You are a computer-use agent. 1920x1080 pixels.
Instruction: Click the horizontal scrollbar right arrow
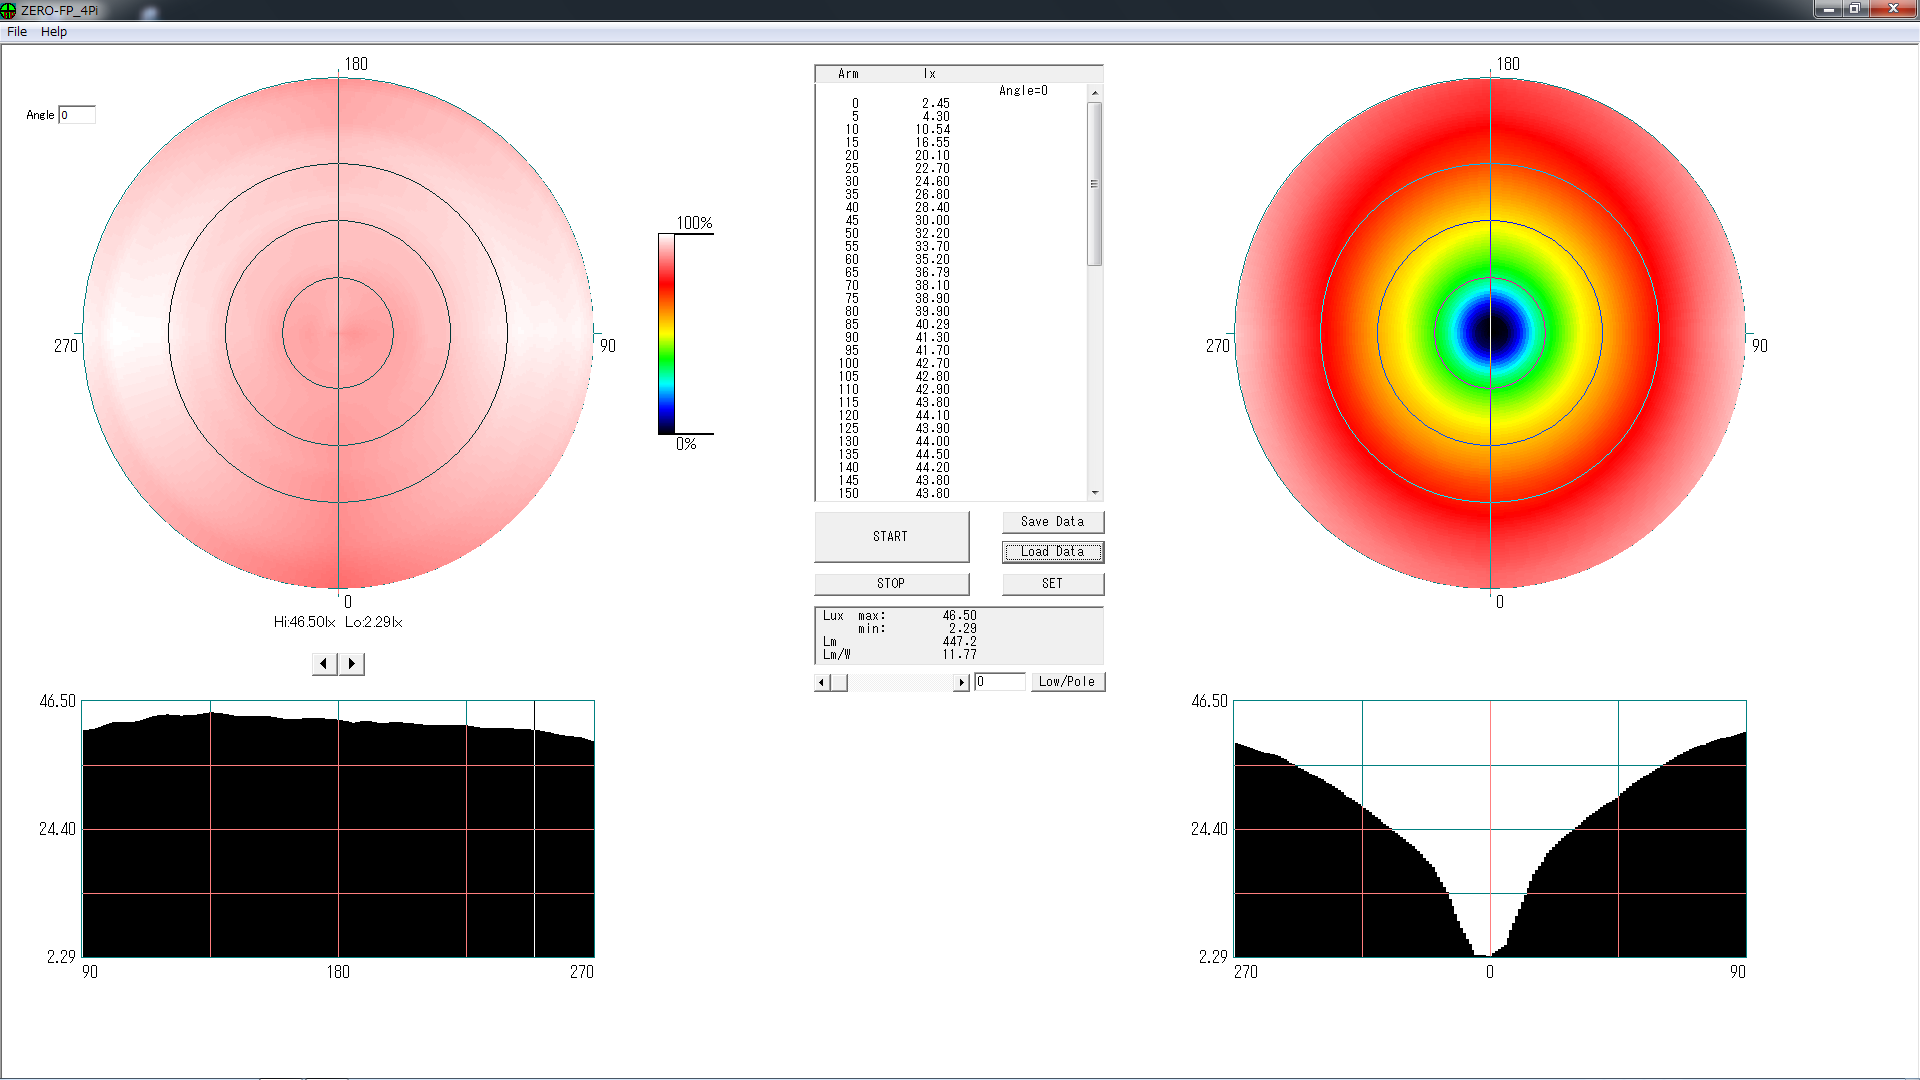(x=961, y=682)
